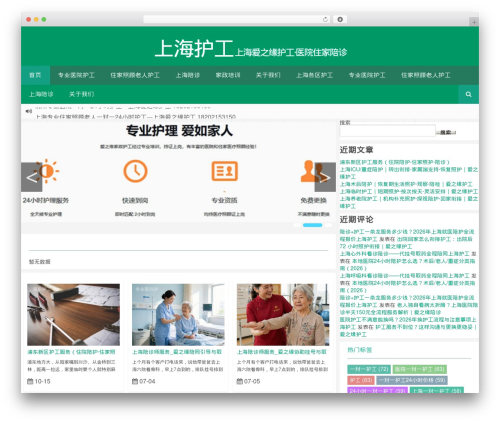
Task: Open card title 上海陪诊师服务_爱之缘陪同引导与取
Action: tap(177, 352)
